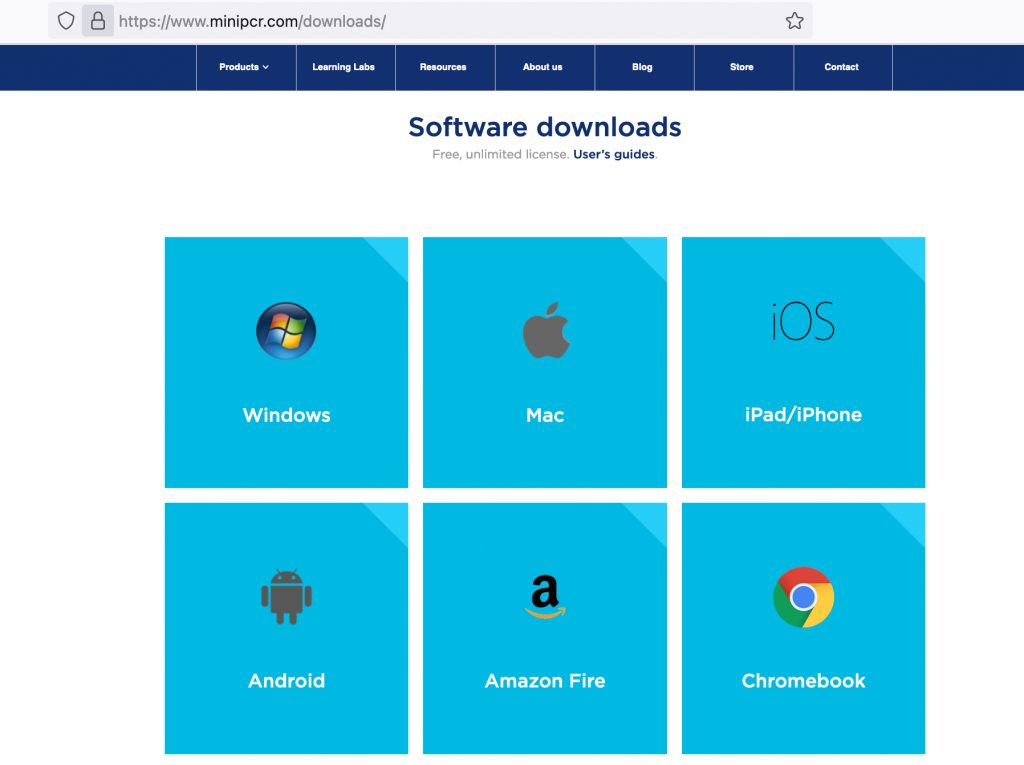This screenshot has width=1024, height=765.
Task: Open the Resources menu item
Action: 443,67
